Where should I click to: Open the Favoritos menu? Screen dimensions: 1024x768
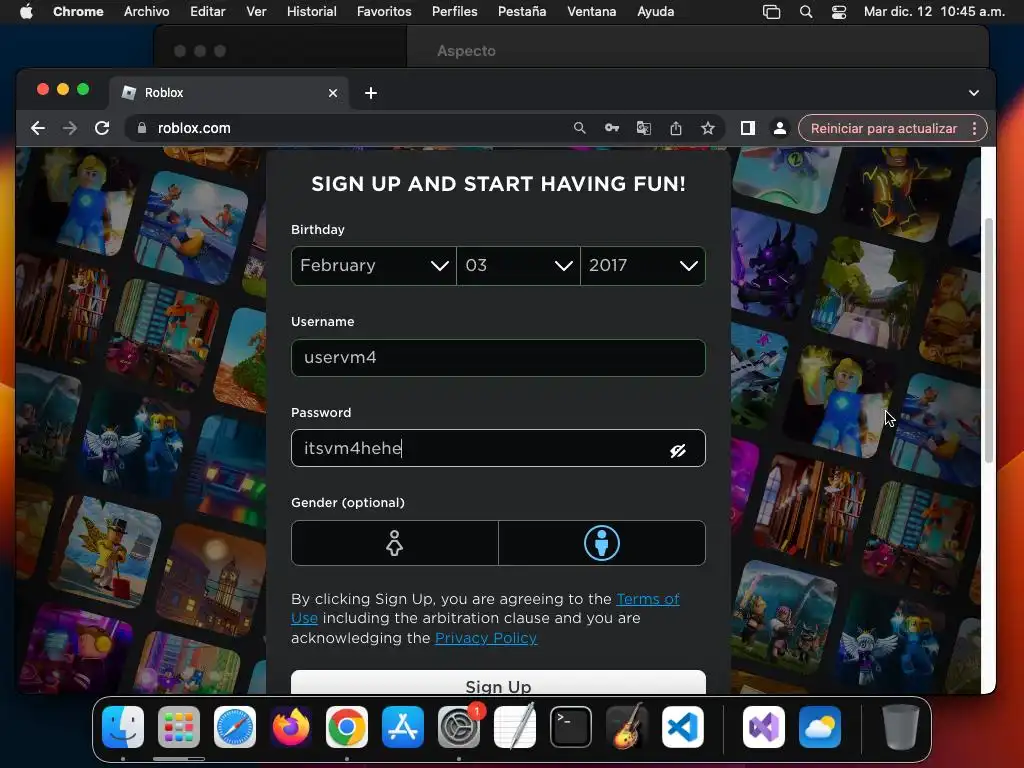[x=384, y=11]
